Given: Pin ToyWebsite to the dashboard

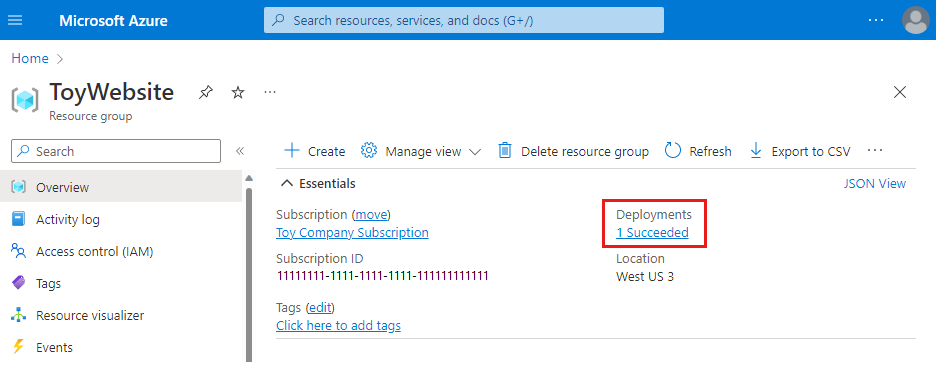Looking at the screenshot, I should pos(205,93).
